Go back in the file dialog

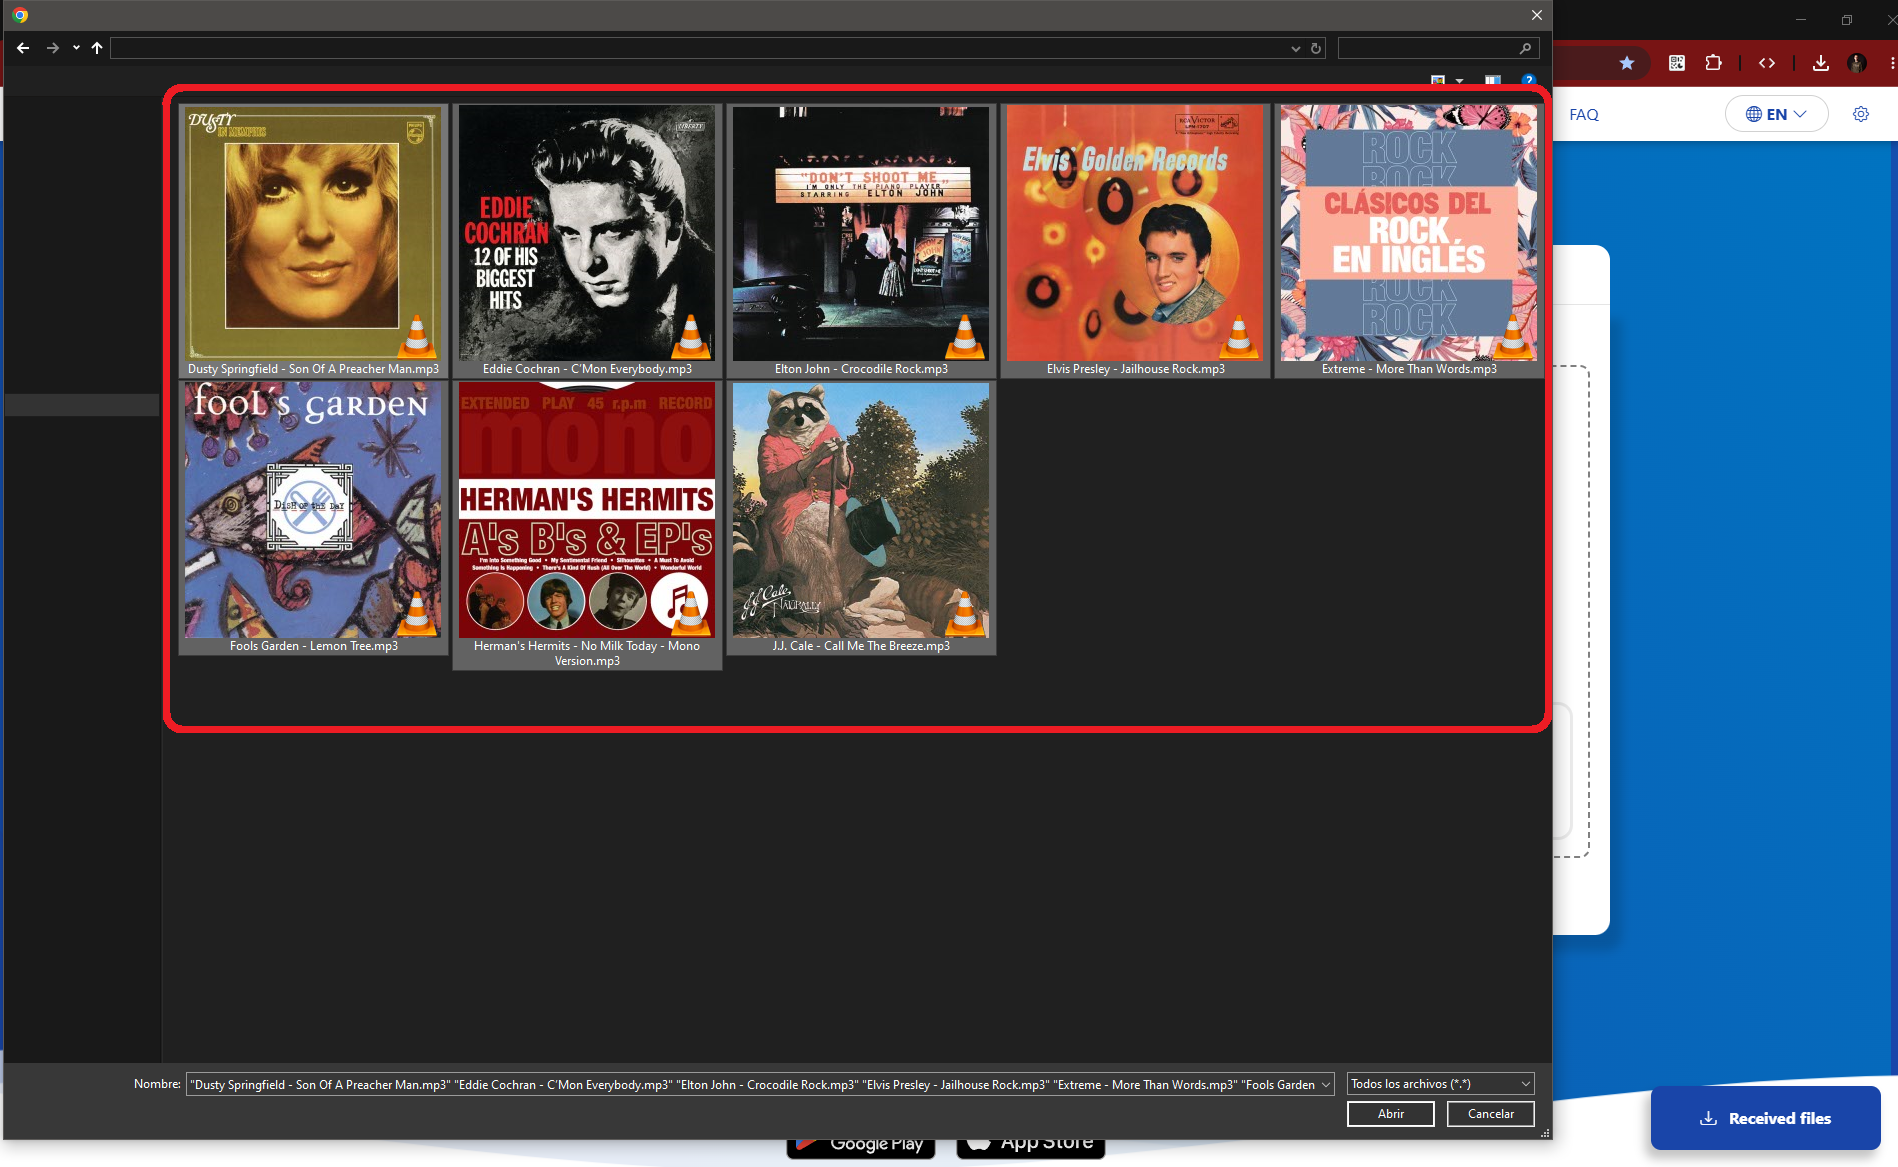[23, 48]
